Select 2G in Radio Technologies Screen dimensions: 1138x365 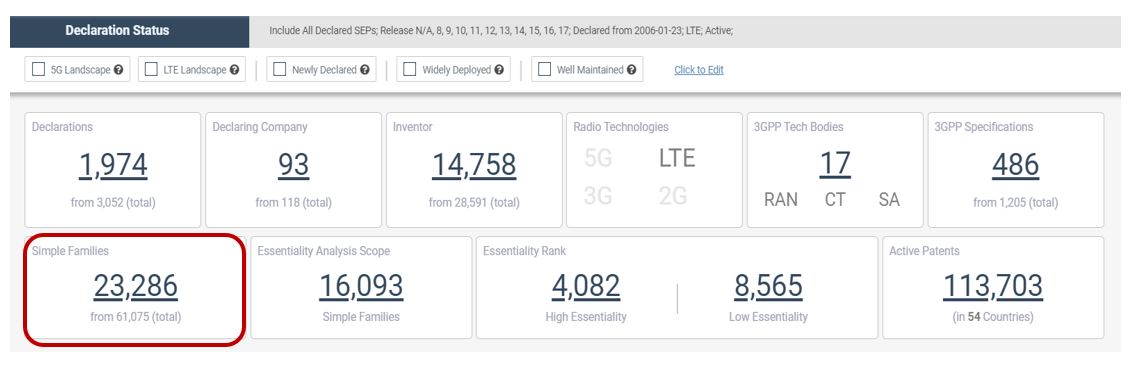coord(673,196)
